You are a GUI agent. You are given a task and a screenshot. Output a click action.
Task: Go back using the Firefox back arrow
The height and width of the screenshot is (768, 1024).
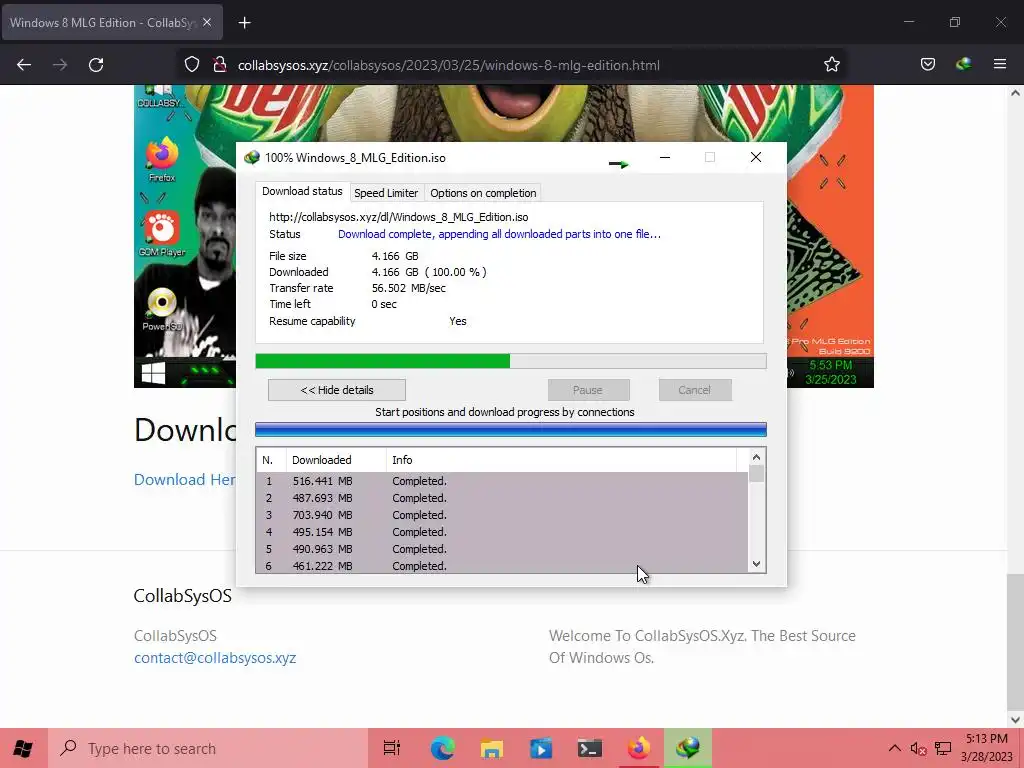(24, 65)
